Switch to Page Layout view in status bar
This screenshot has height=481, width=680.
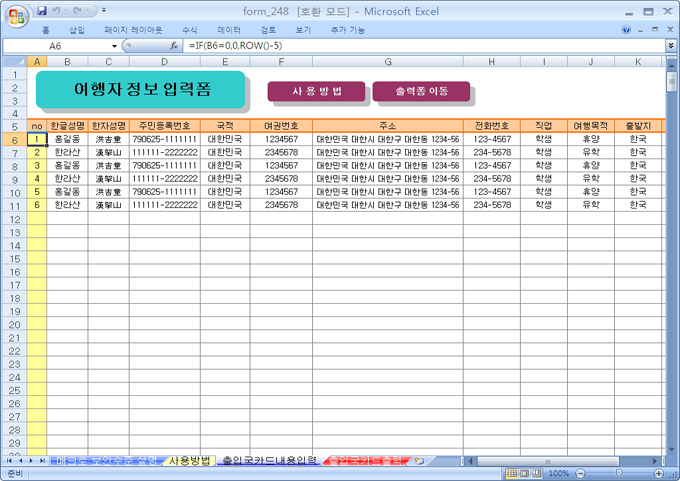pyautogui.click(x=524, y=473)
